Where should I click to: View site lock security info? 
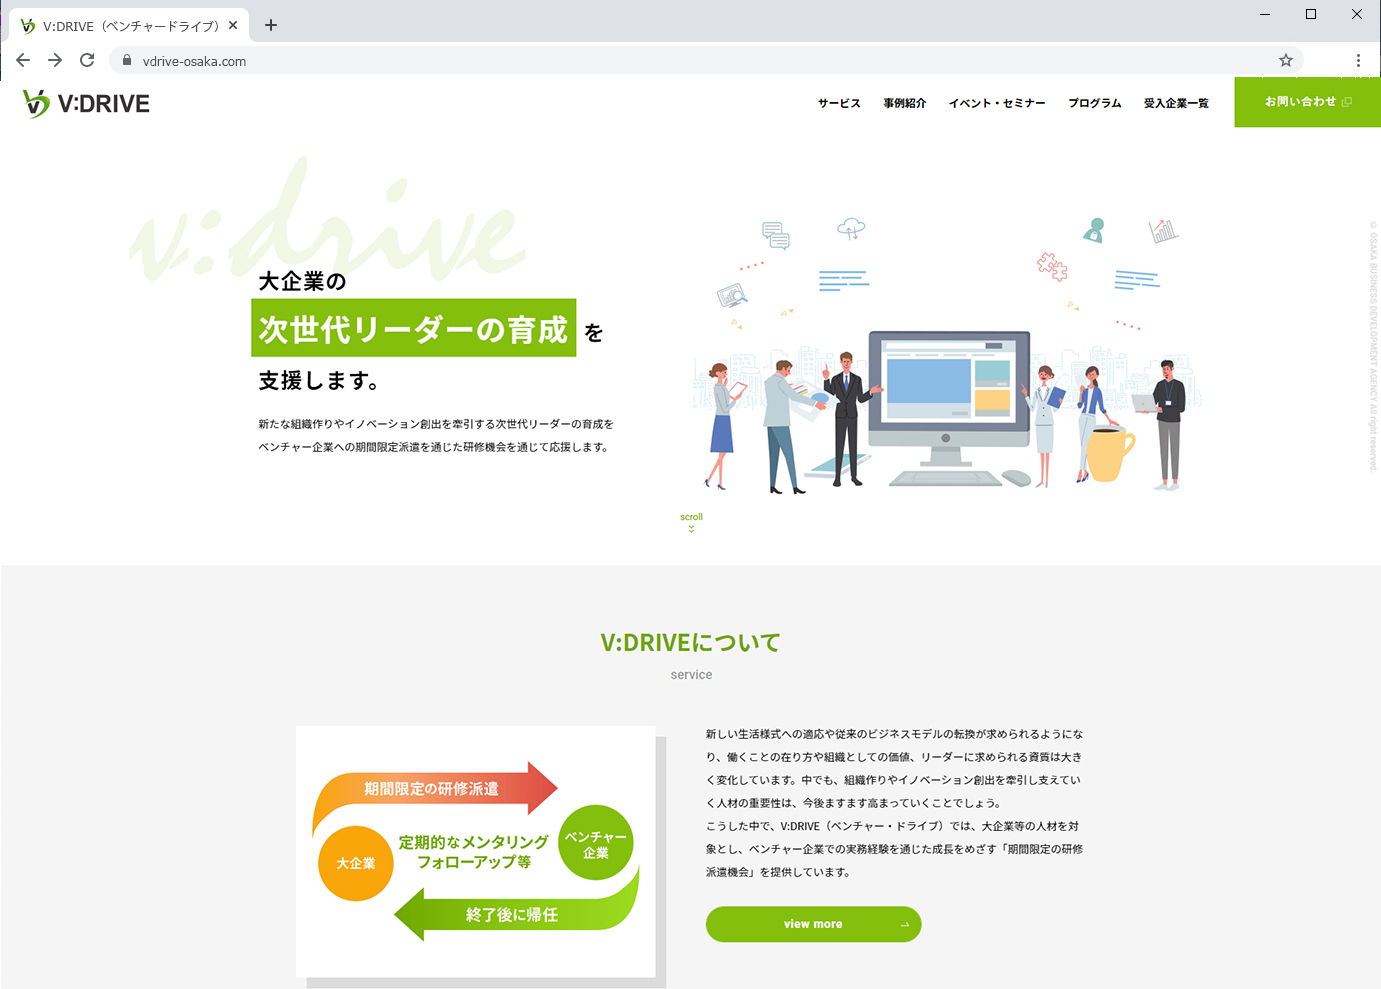coord(127,60)
